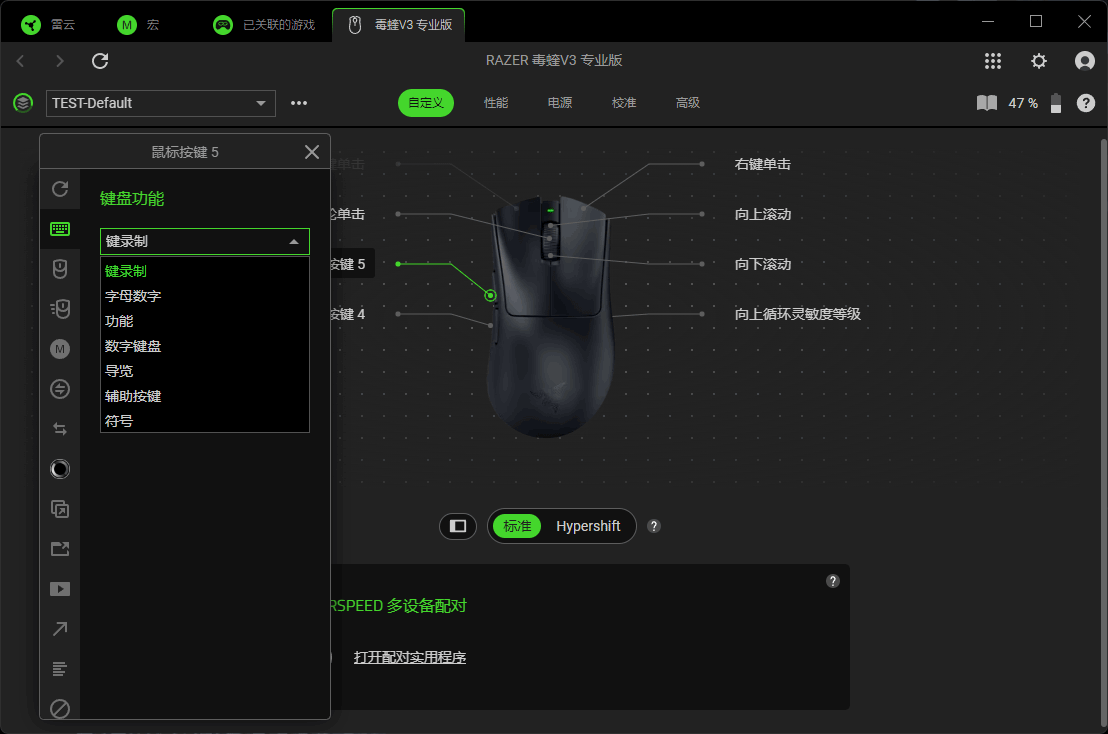Select the text function lines icon
1108x734 pixels.
60,669
